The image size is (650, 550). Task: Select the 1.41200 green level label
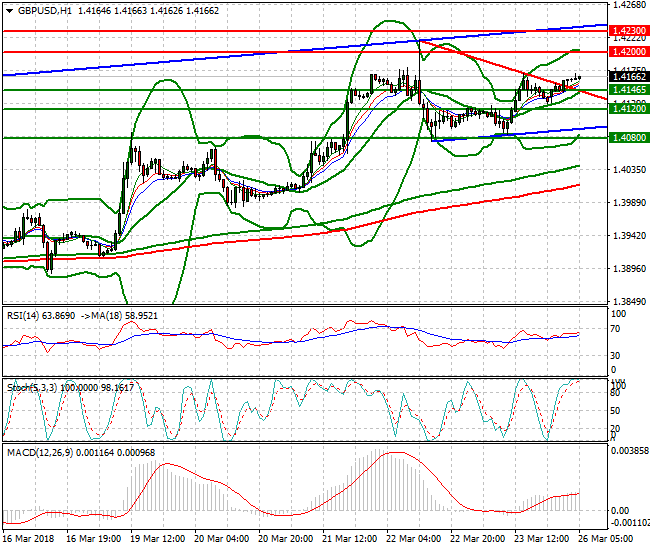[x=629, y=109]
